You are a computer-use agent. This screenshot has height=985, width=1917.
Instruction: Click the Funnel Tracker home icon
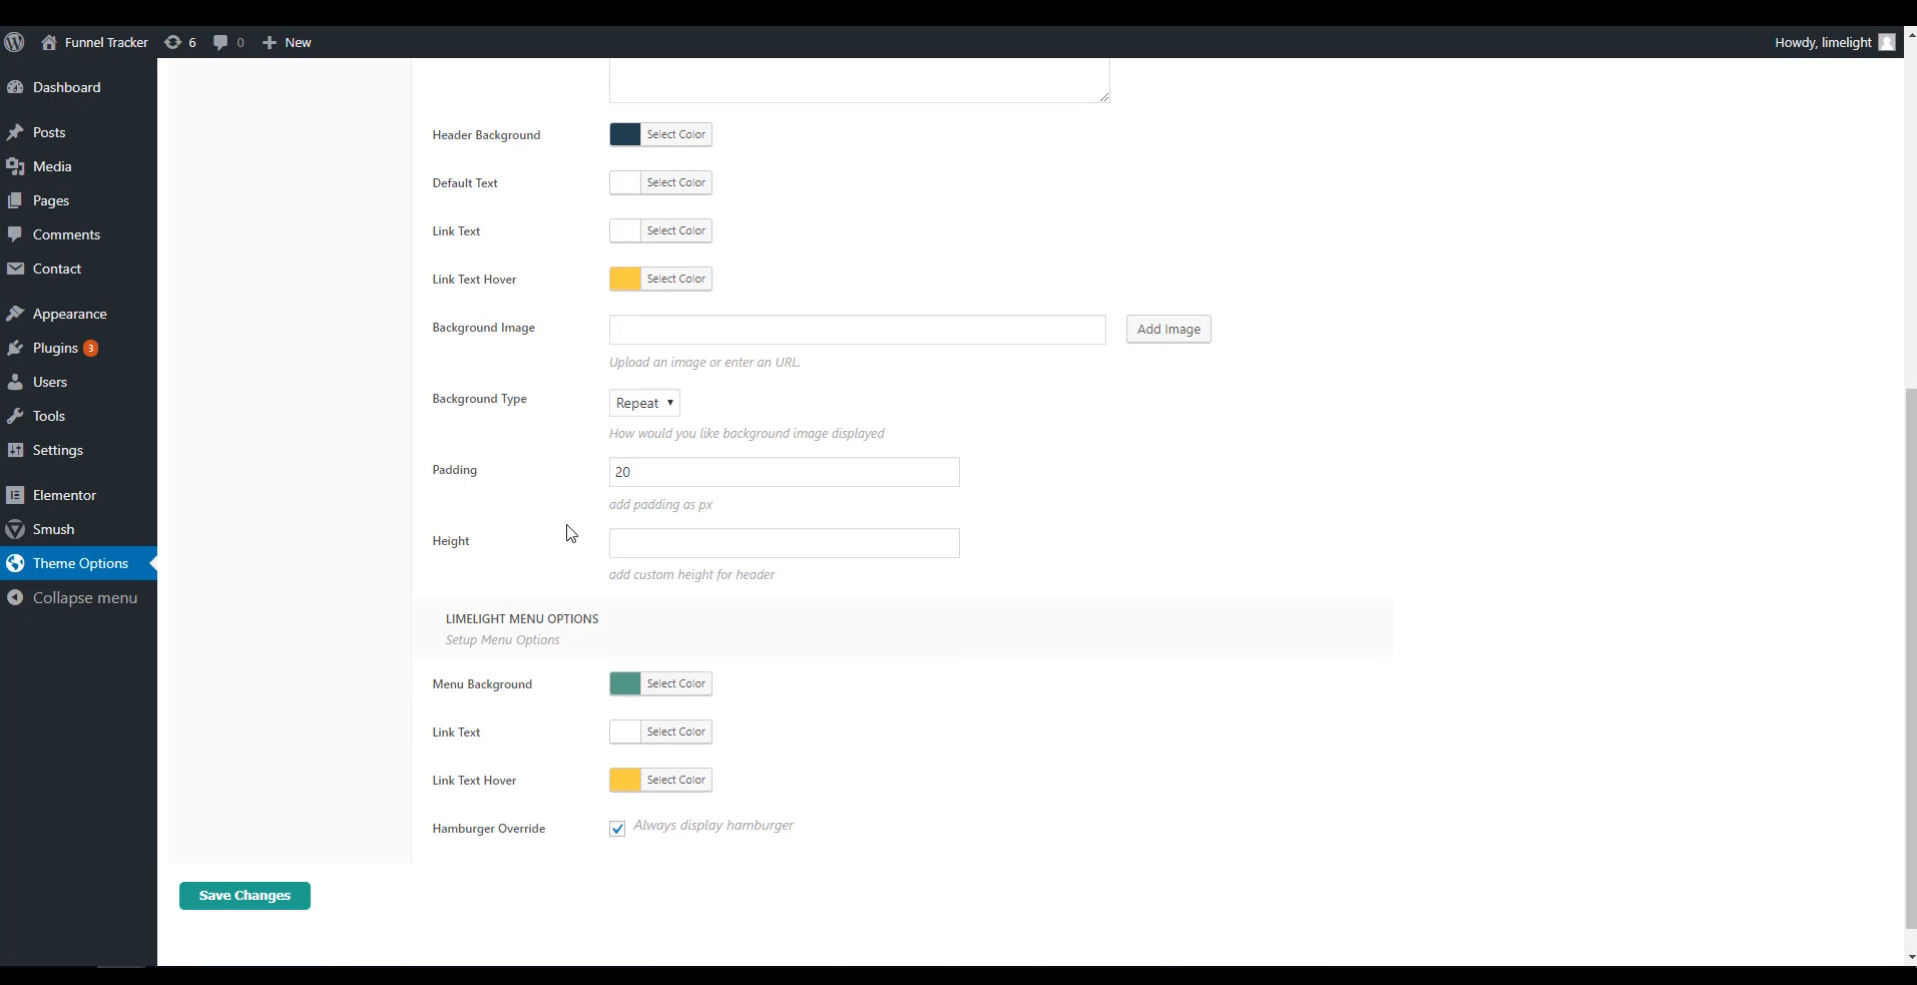pyautogui.click(x=49, y=42)
